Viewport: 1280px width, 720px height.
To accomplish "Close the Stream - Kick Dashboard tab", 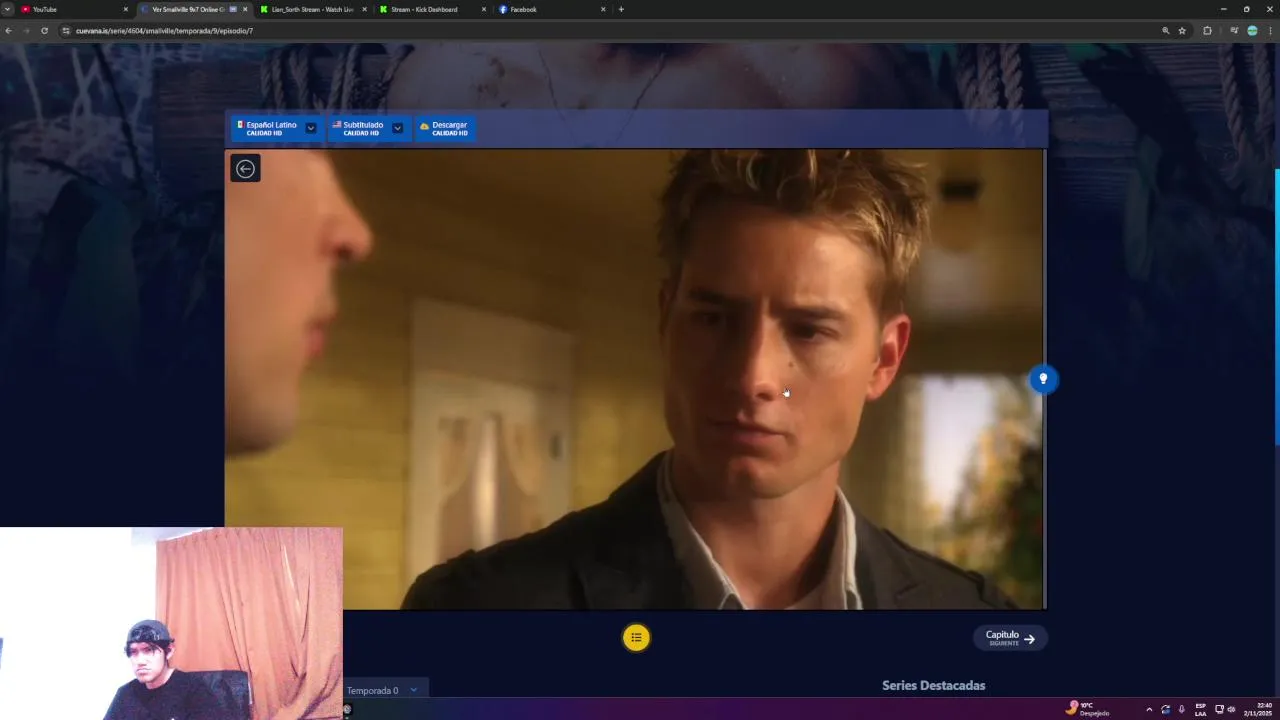I will pyautogui.click(x=484, y=9).
